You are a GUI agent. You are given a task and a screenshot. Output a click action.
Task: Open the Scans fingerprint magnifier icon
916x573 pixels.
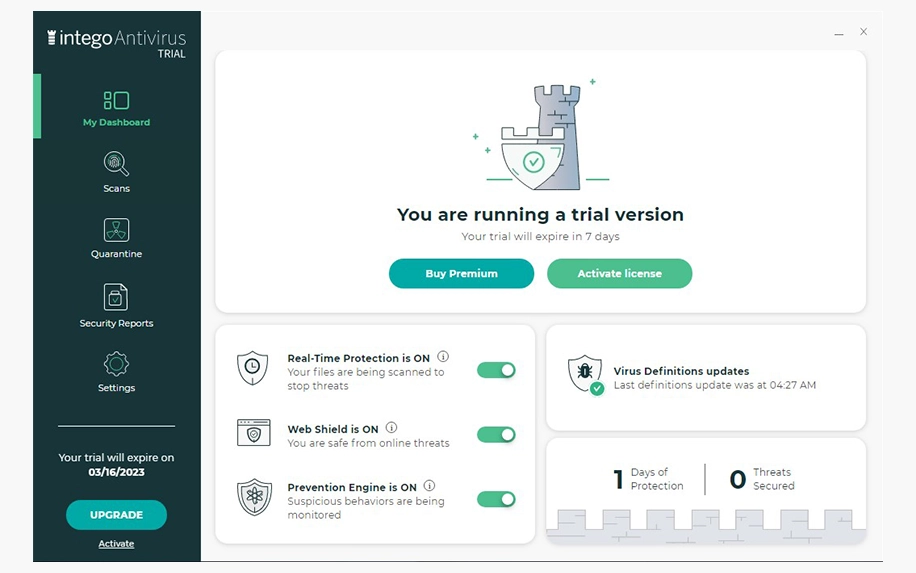point(116,164)
